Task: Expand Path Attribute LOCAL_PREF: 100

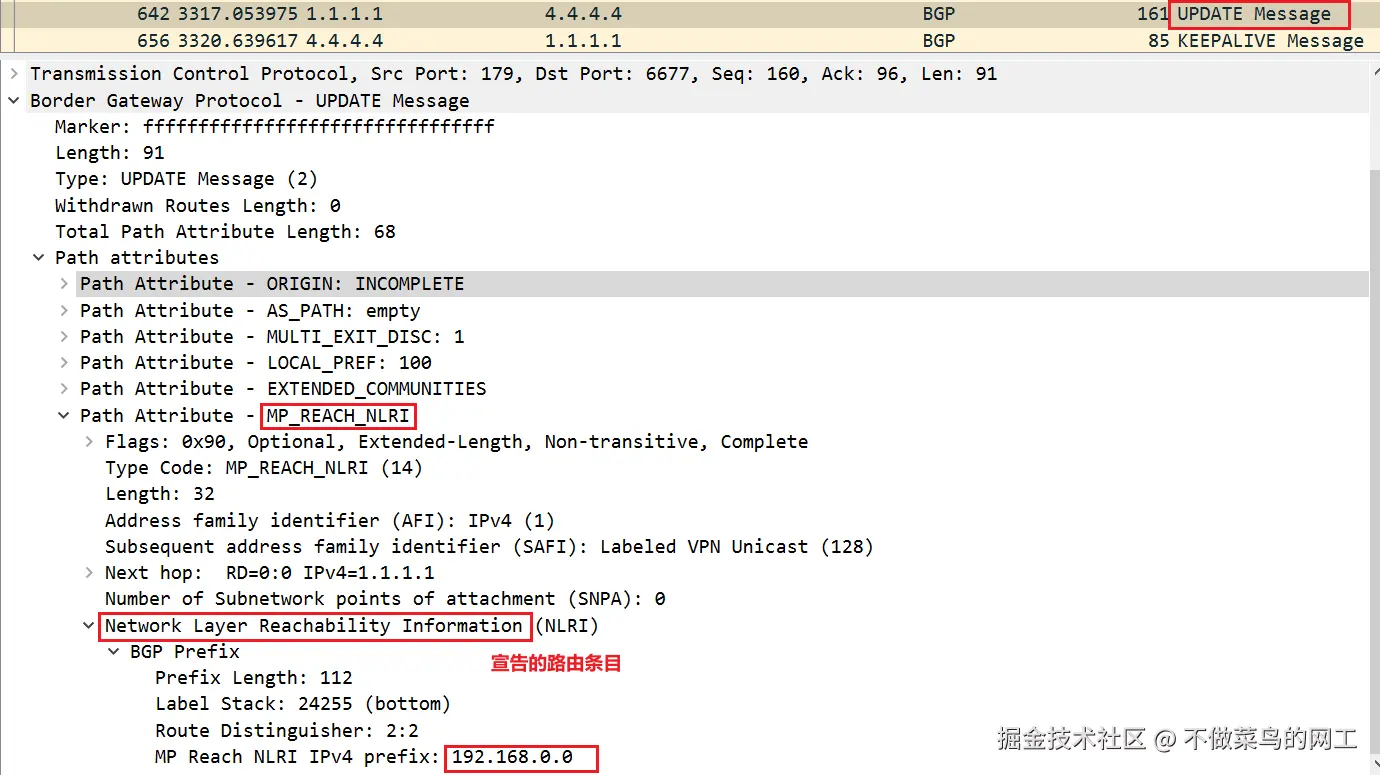Action: point(64,363)
